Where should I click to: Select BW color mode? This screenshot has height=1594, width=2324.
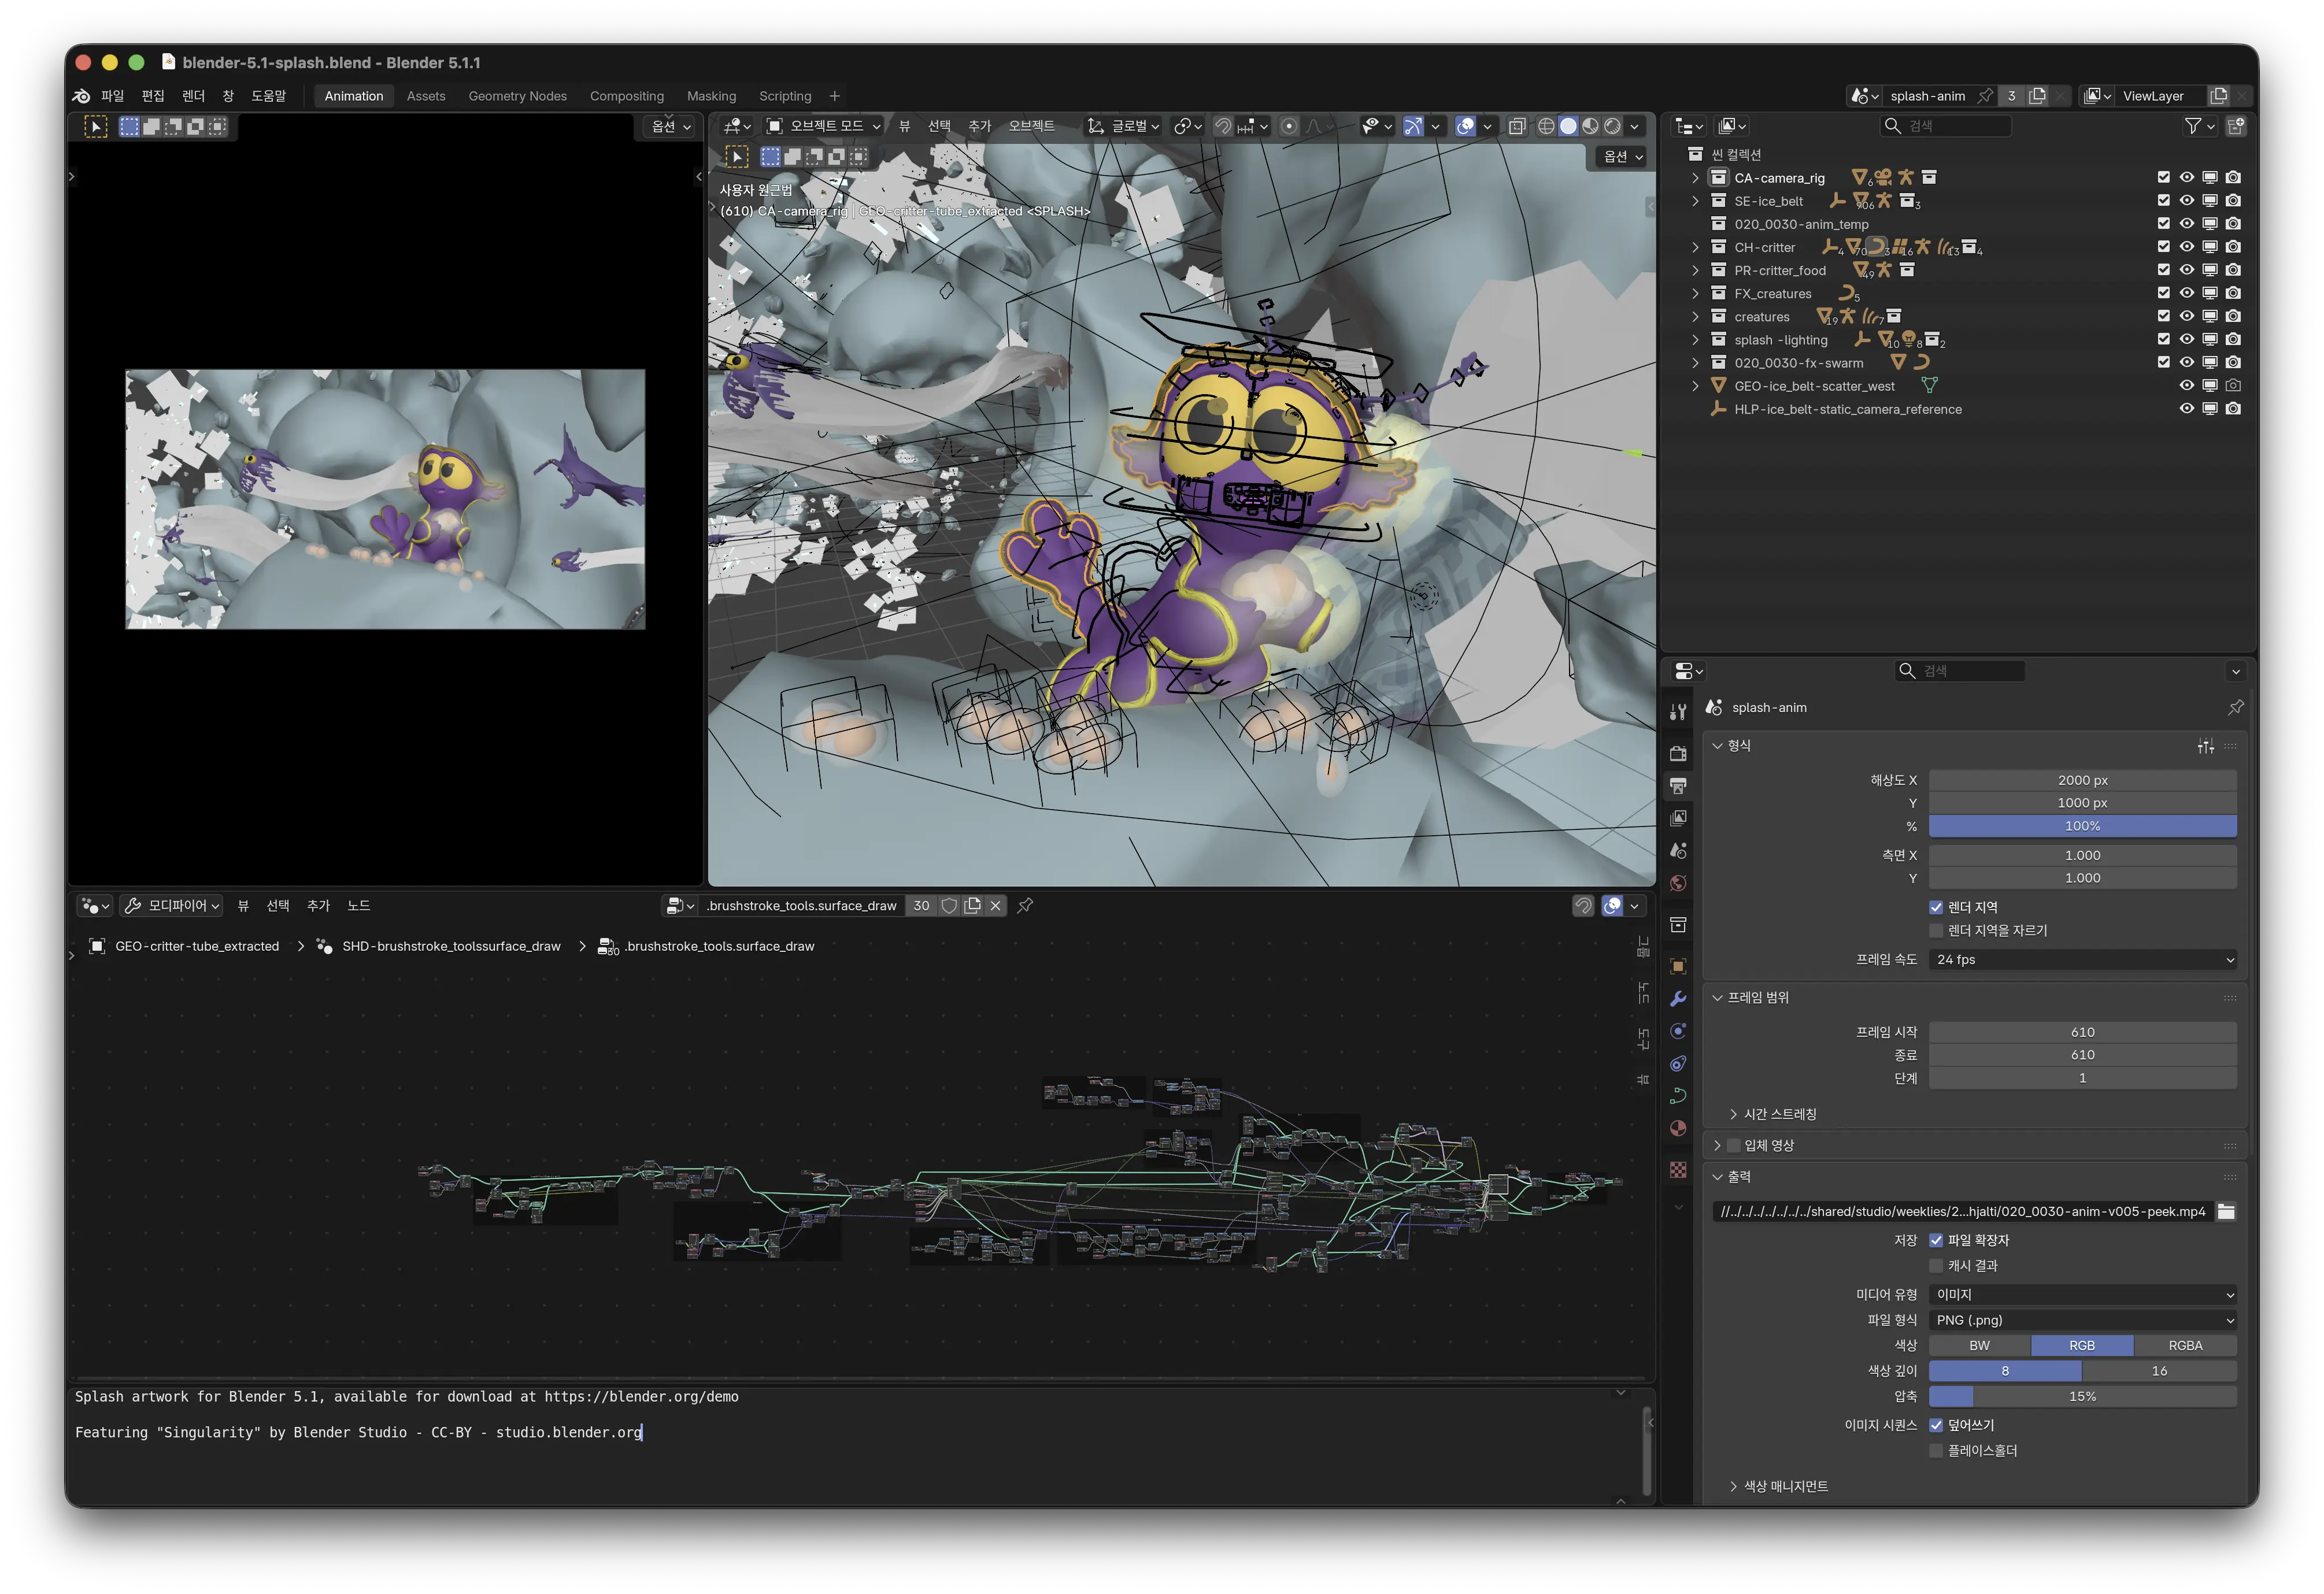1979,1346
